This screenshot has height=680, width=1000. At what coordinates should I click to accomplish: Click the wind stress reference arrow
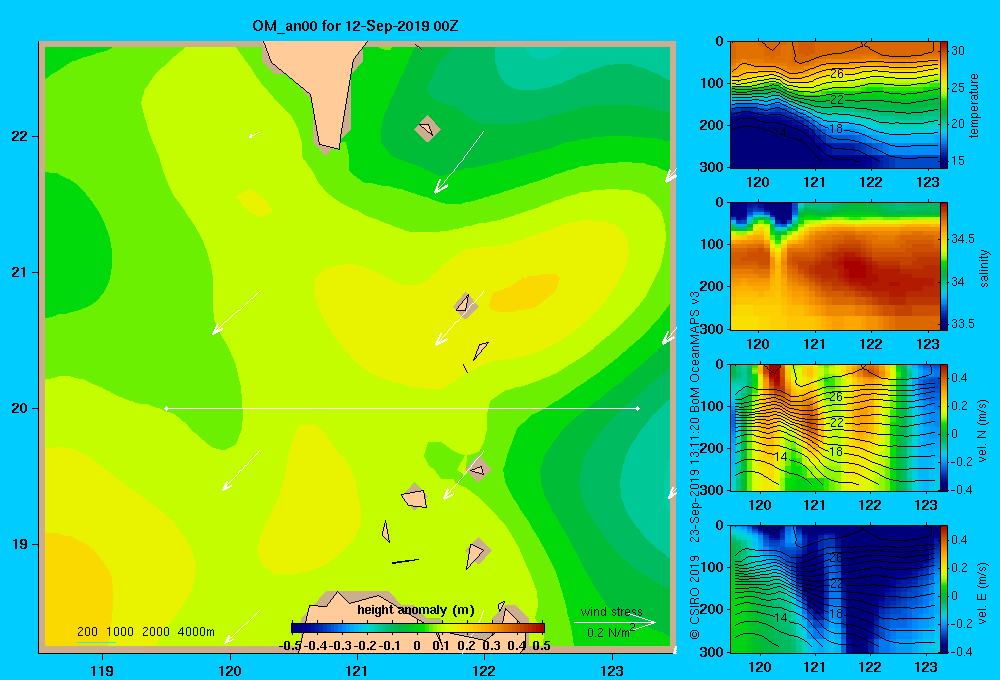pos(614,623)
